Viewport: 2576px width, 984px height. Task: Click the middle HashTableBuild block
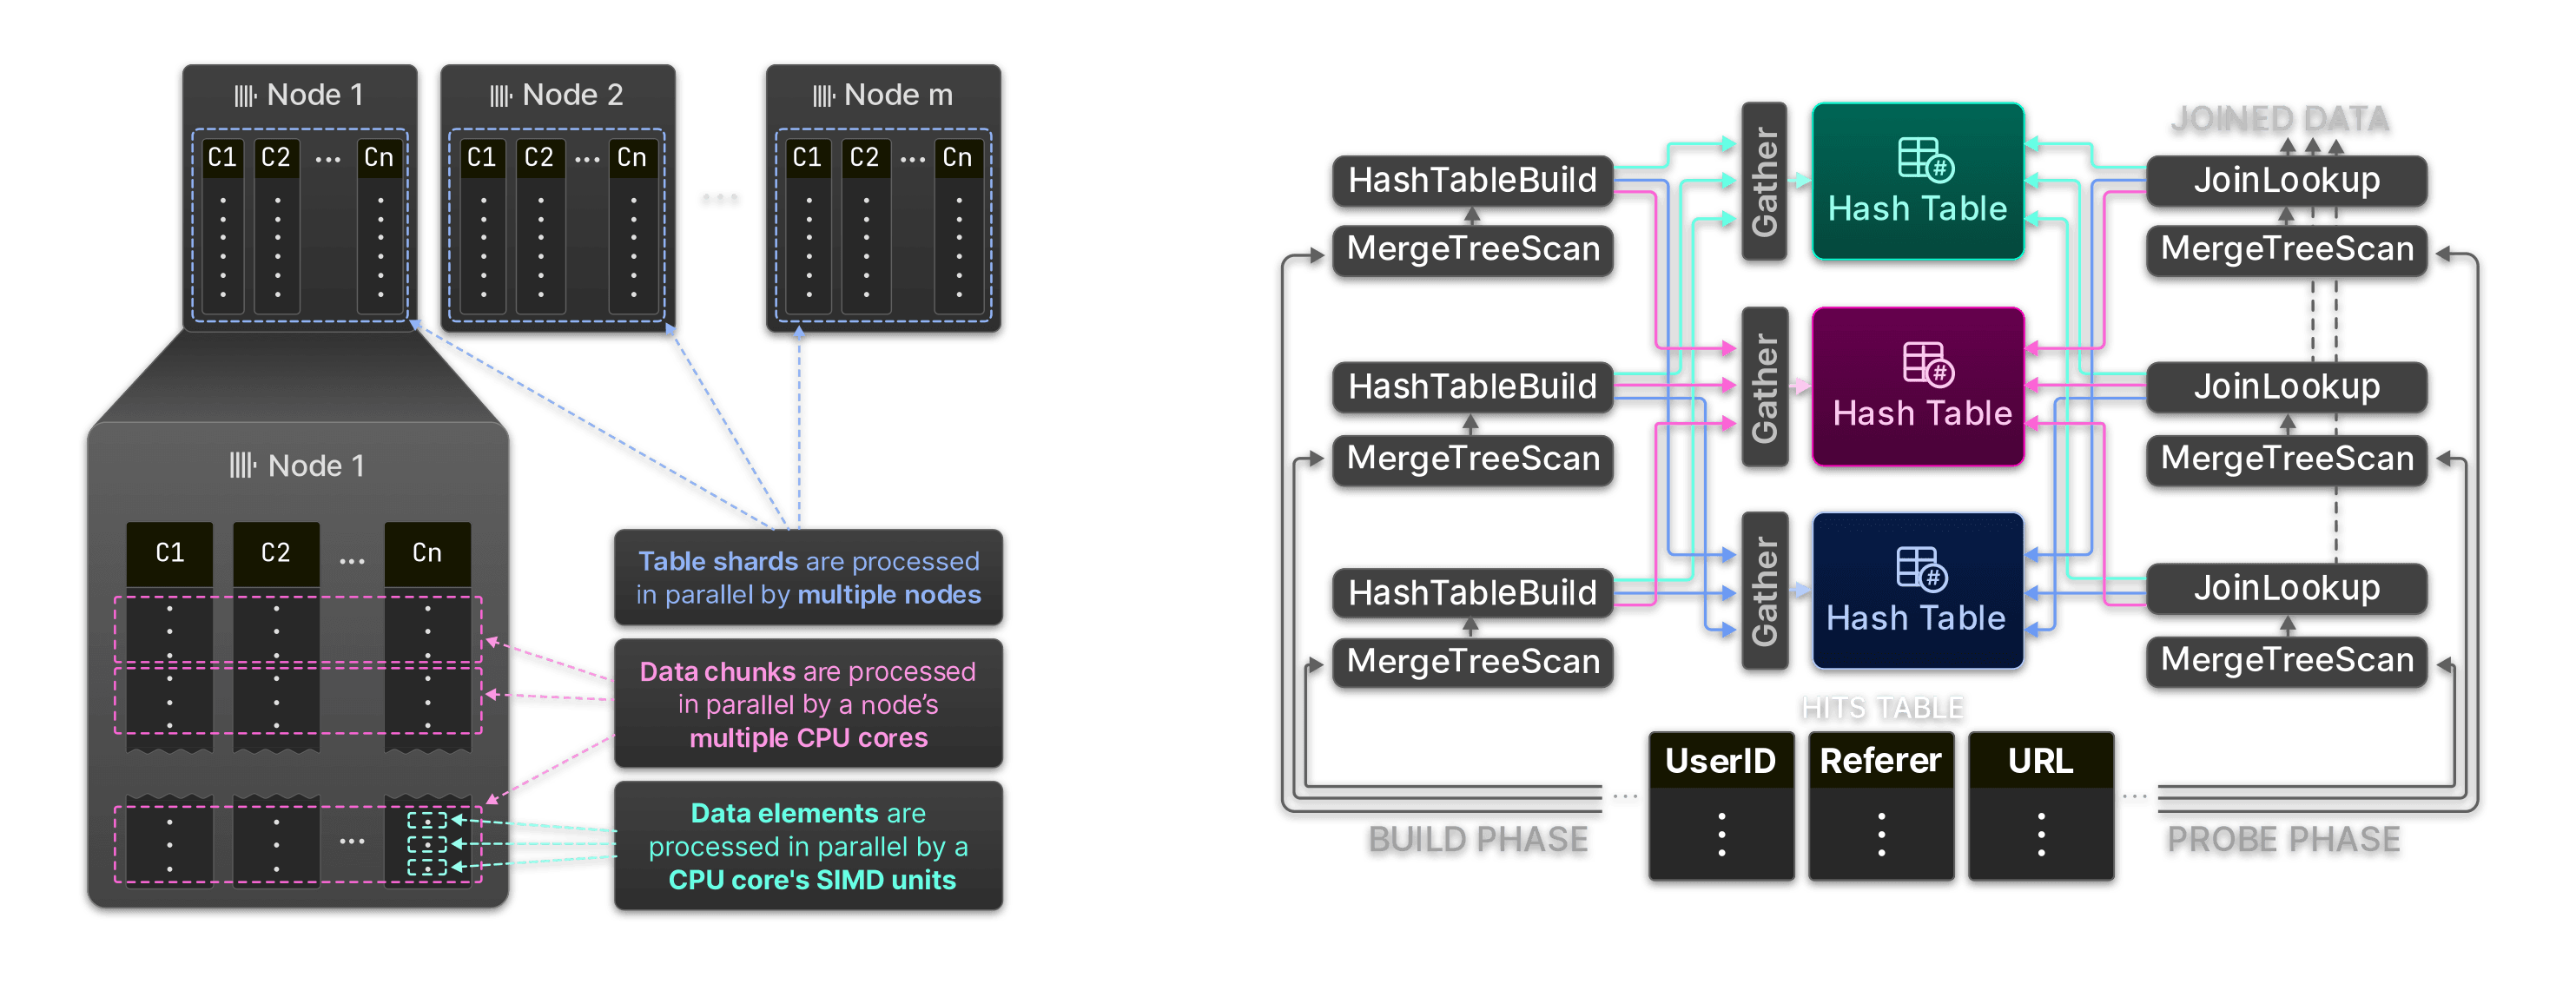coord(1472,387)
